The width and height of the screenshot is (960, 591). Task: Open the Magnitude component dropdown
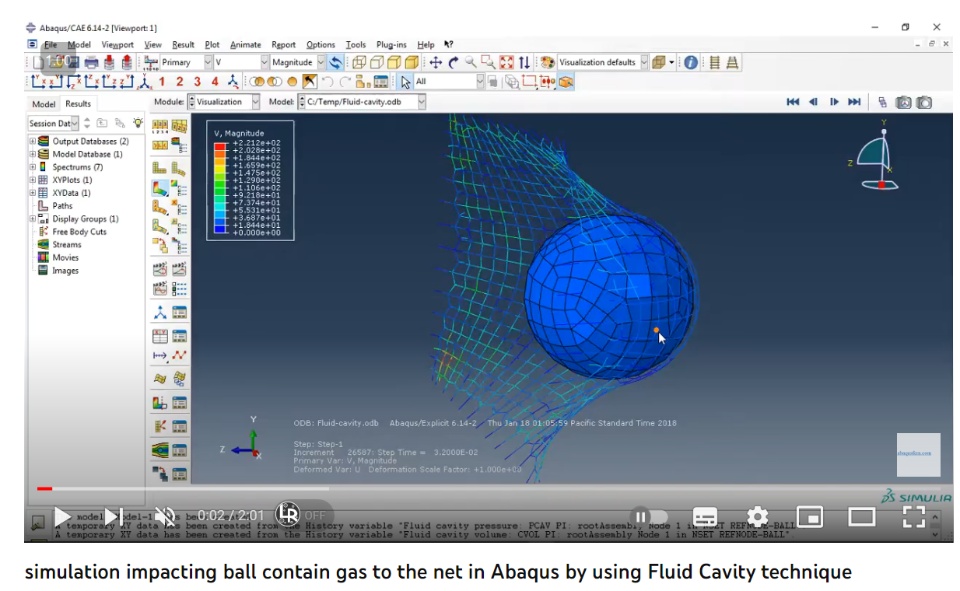297,62
